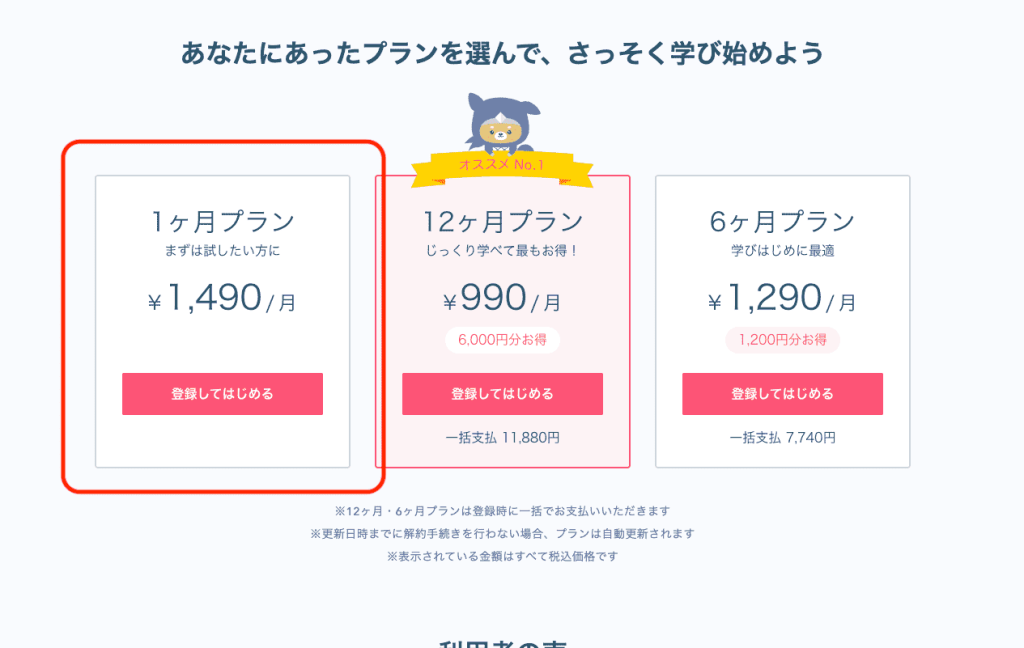Click the まずは試したい方に subtitle

point(222,250)
